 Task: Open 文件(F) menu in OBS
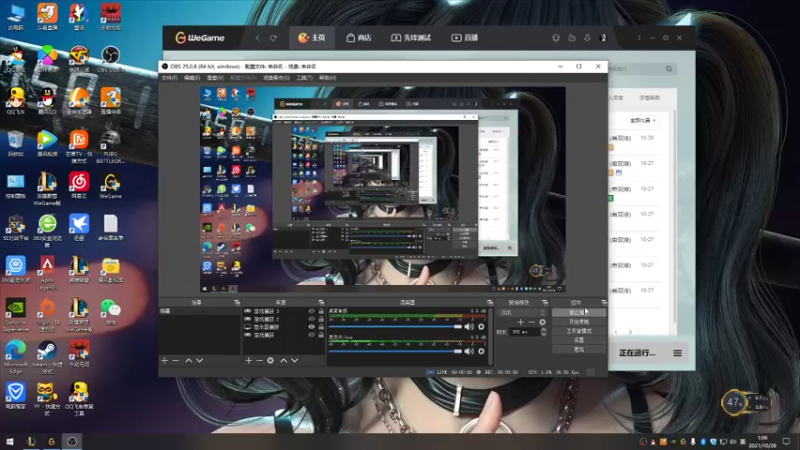[x=169, y=78]
